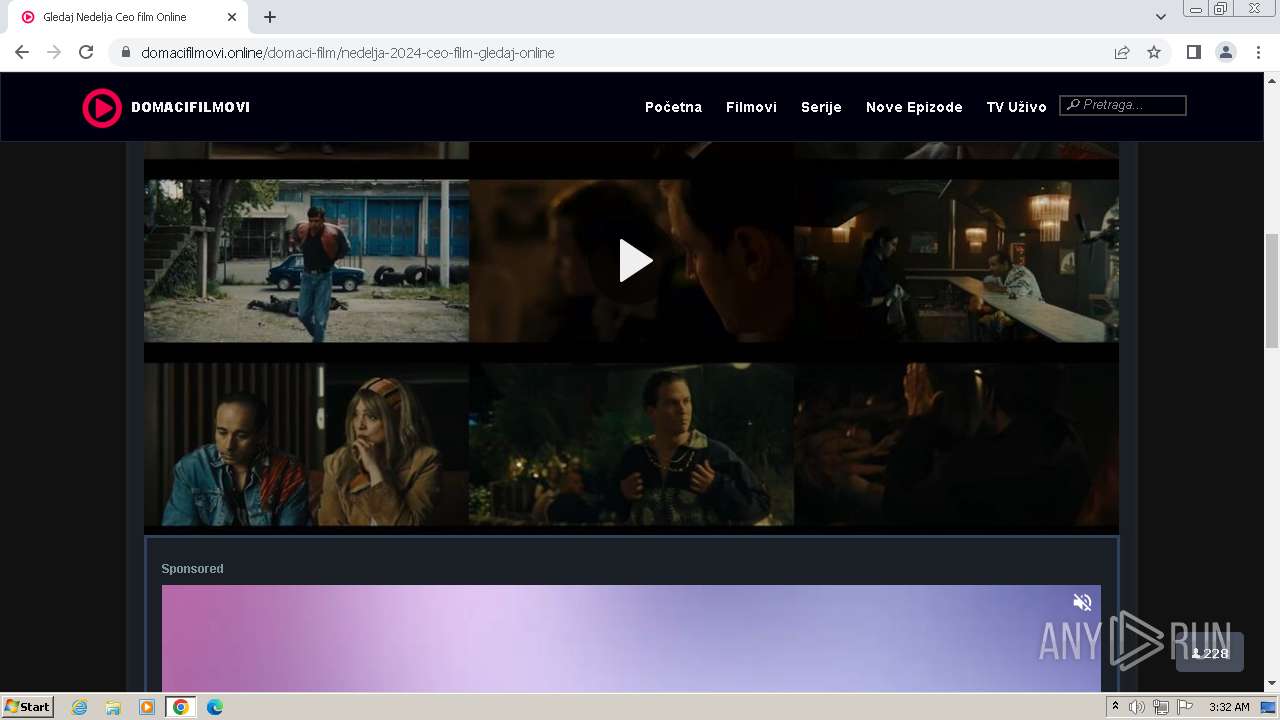Expand the tab search dropdown
The height and width of the screenshot is (720, 1280).
tap(1161, 17)
